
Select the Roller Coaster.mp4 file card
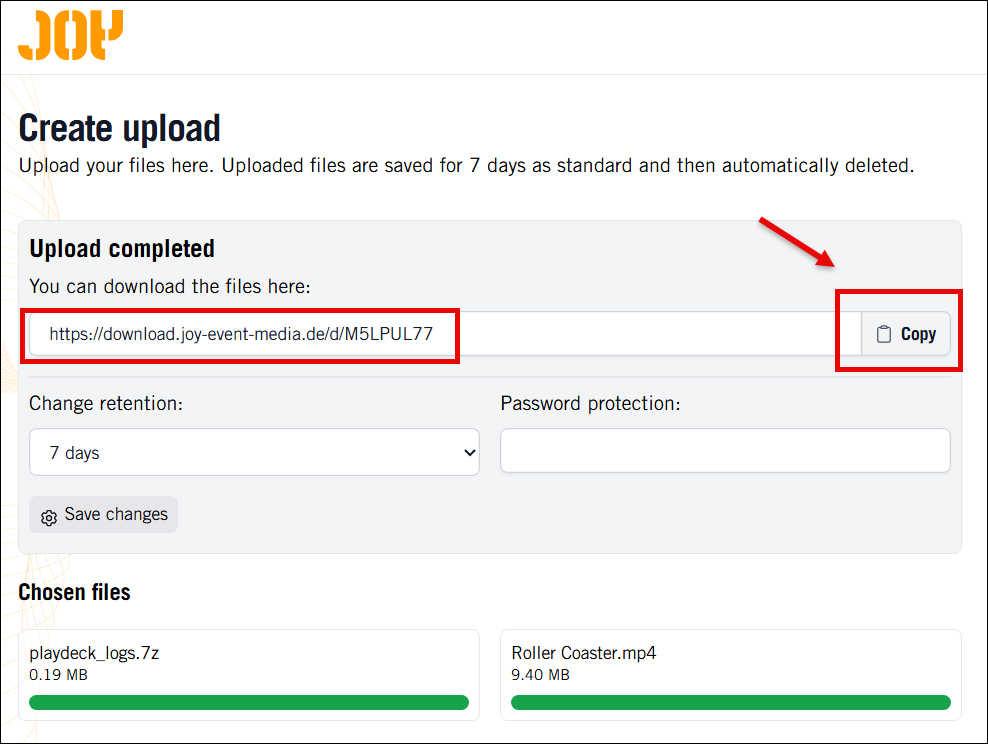[x=730, y=675]
